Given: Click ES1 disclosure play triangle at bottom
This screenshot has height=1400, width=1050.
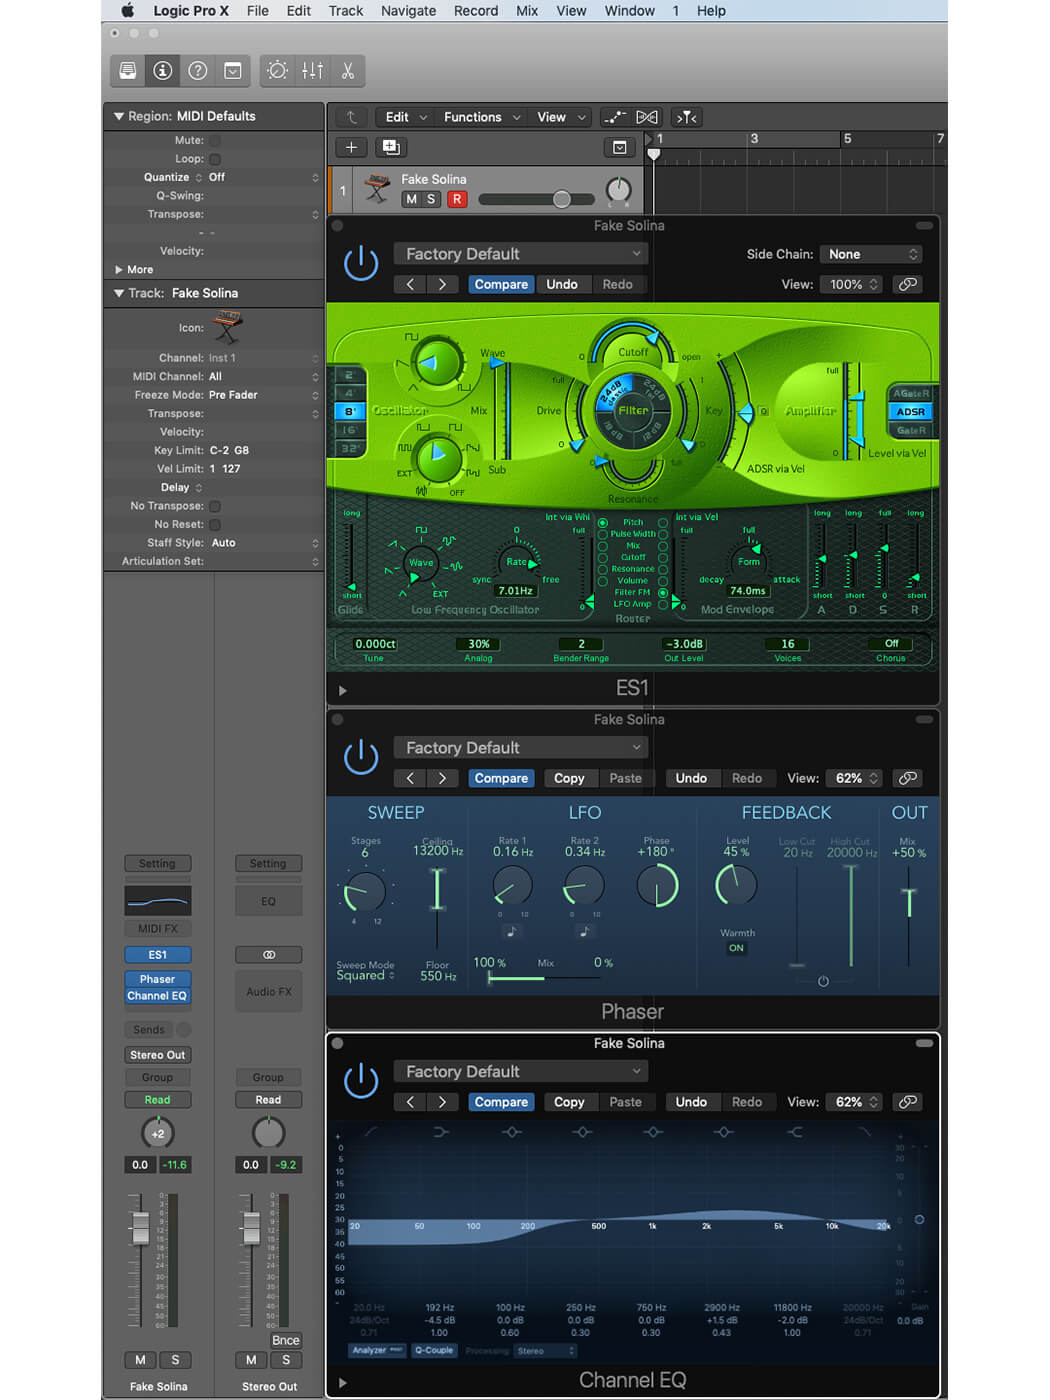Looking at the screenshot, I should [342, 690].
